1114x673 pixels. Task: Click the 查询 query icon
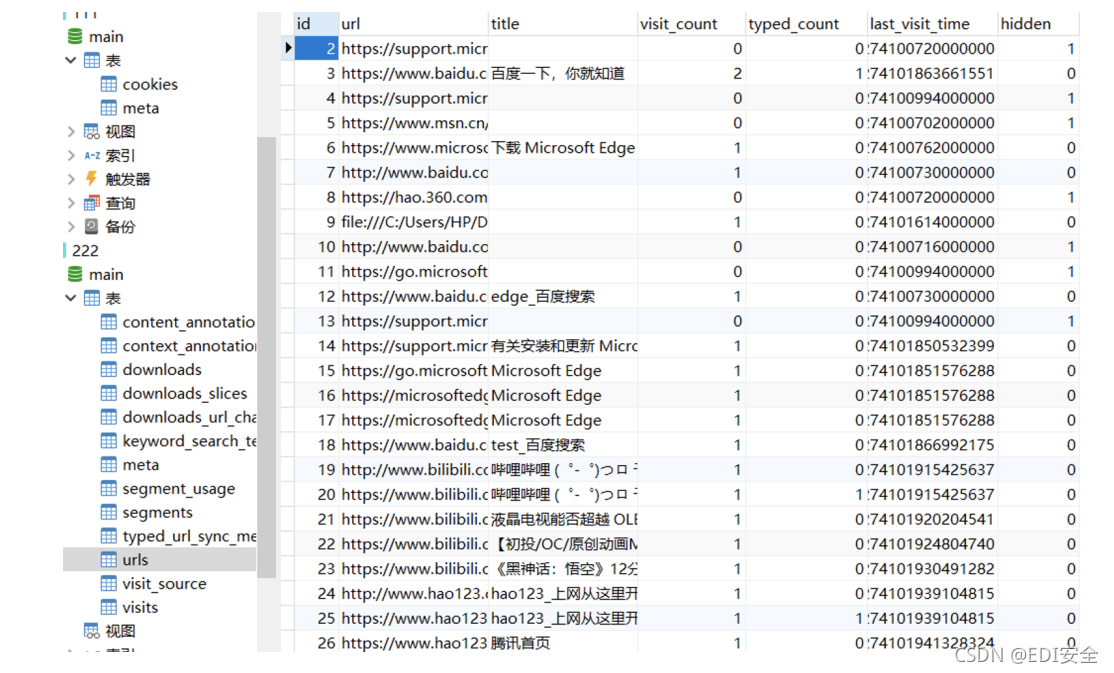[92, 203]
